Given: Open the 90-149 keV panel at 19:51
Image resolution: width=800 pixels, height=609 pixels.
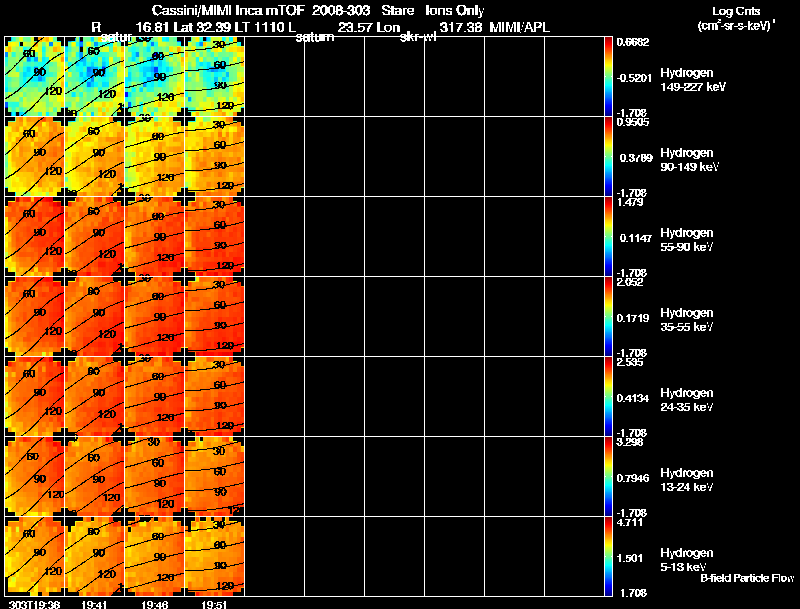Looking at the screenshot, I should (214, 156).
